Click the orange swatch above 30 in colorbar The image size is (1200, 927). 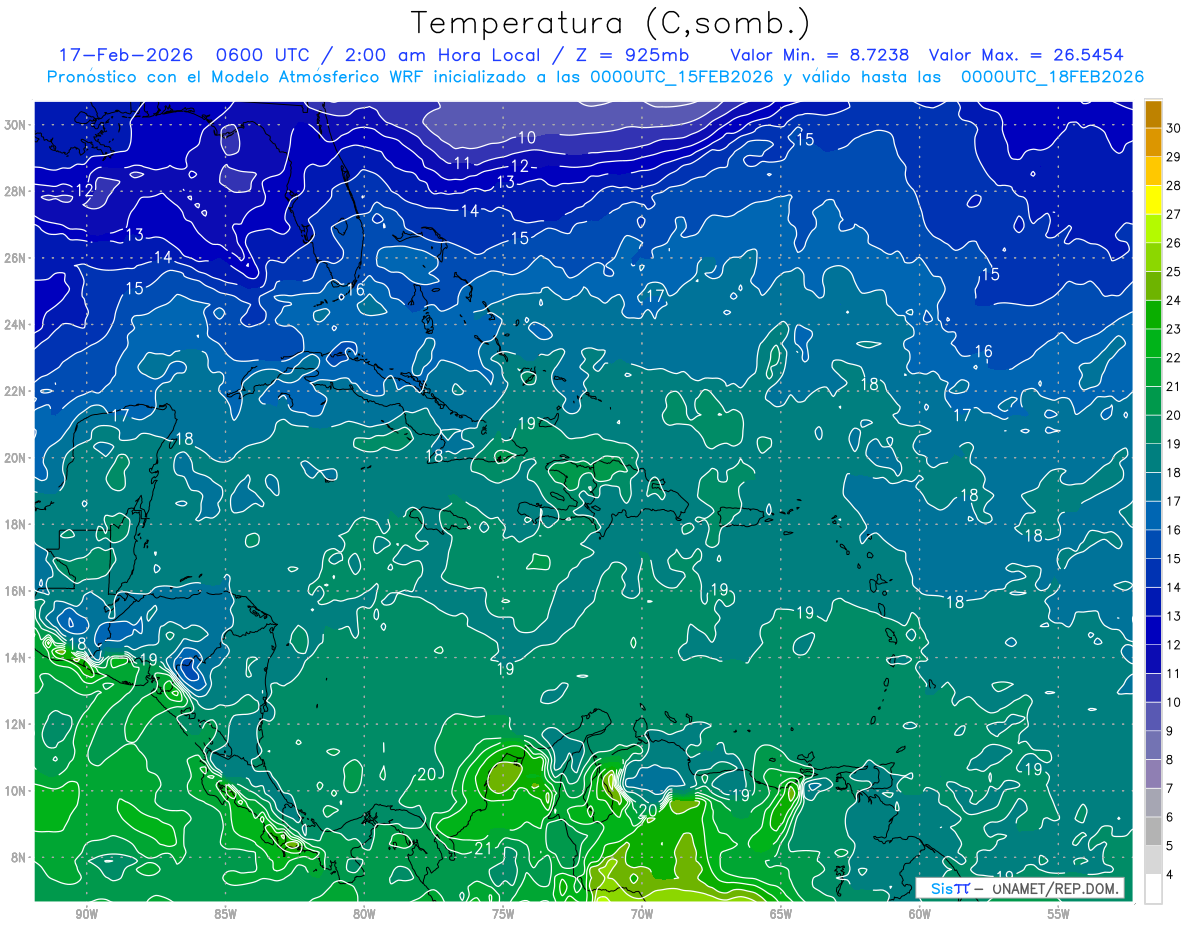pos(1153,114)
